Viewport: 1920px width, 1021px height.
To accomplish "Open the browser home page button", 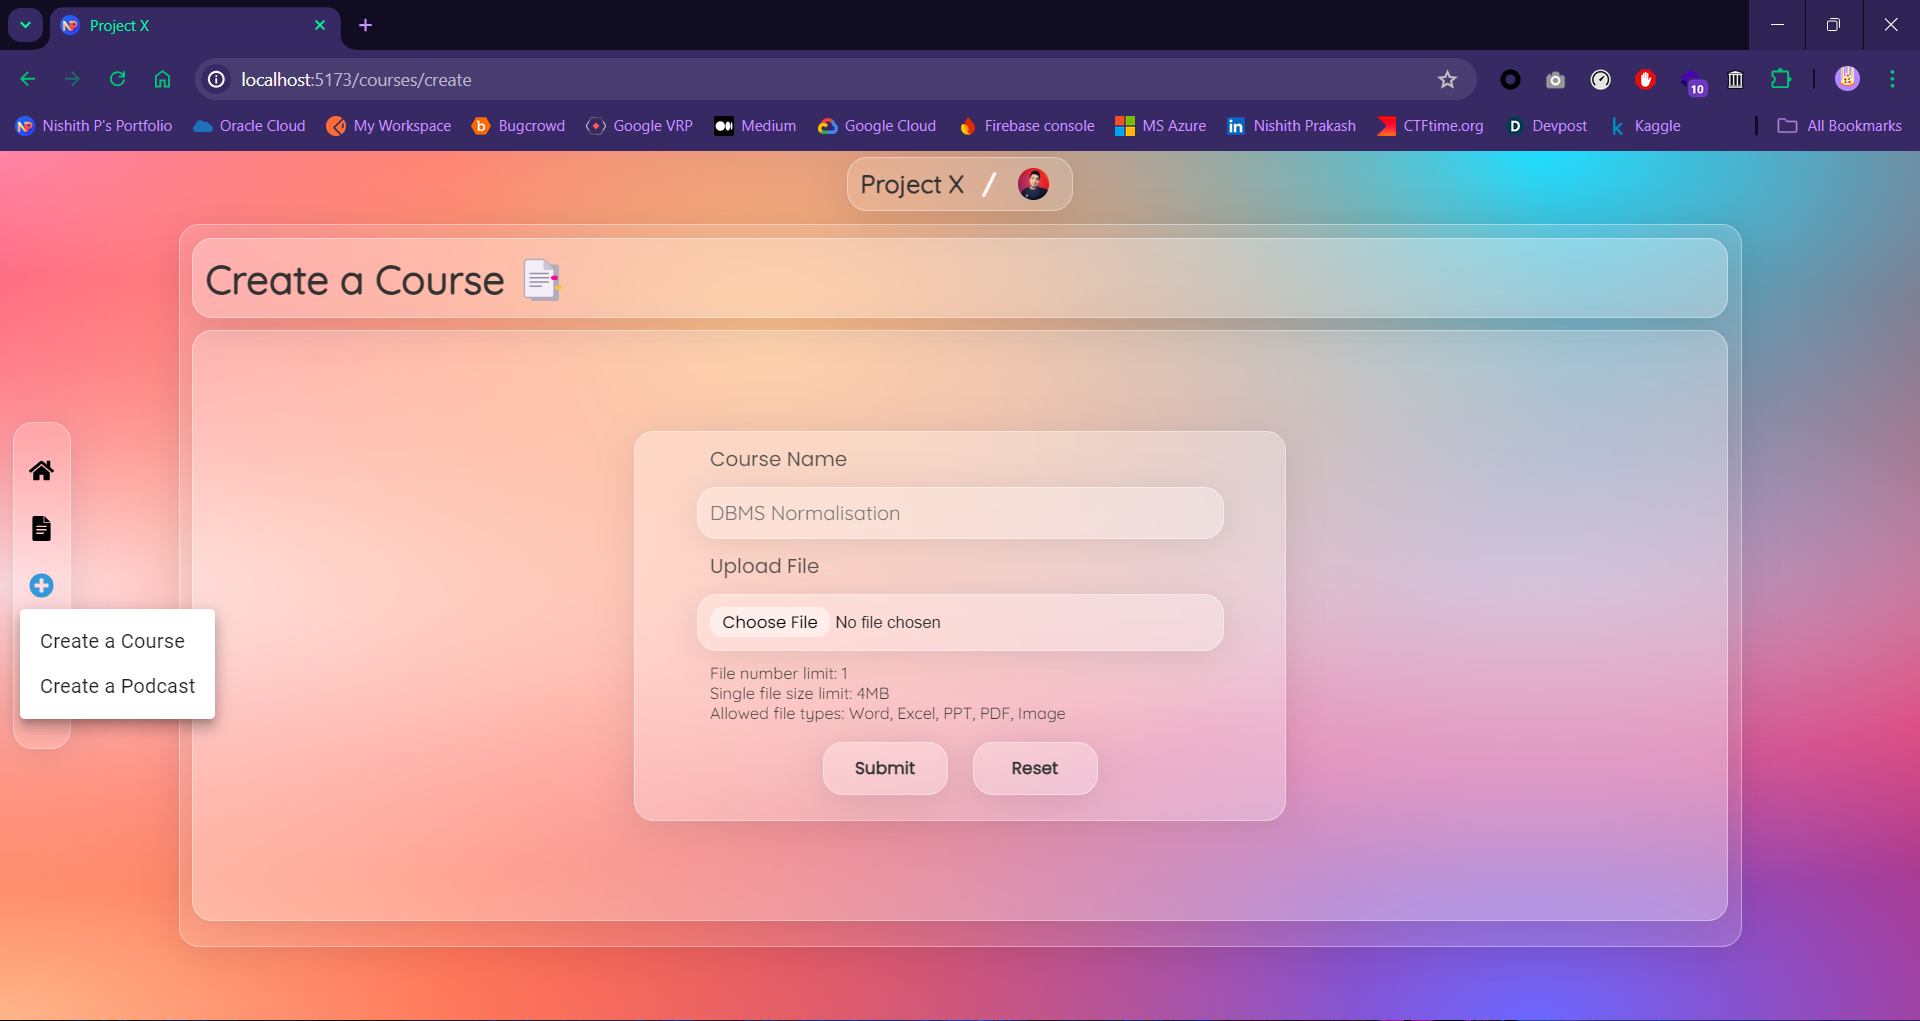I will (x=162, y=79).
